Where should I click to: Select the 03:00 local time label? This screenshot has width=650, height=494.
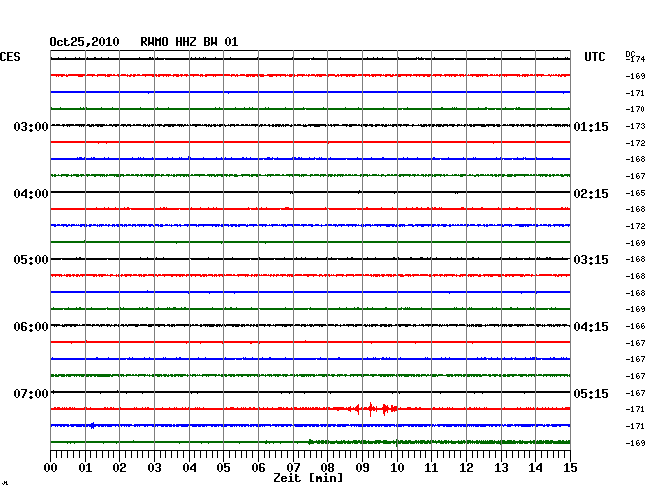[x=31, y=127]
